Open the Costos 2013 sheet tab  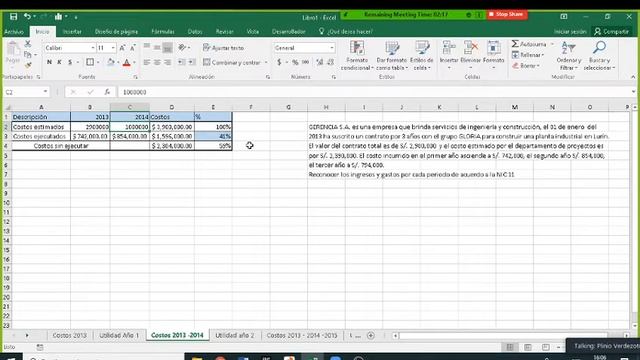click(x=70, y=335)
